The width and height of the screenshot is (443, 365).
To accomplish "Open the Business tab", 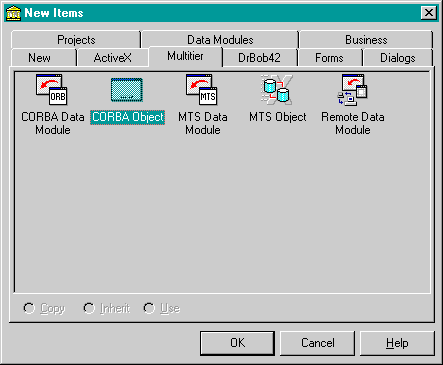I will click(x=366, y=40).
